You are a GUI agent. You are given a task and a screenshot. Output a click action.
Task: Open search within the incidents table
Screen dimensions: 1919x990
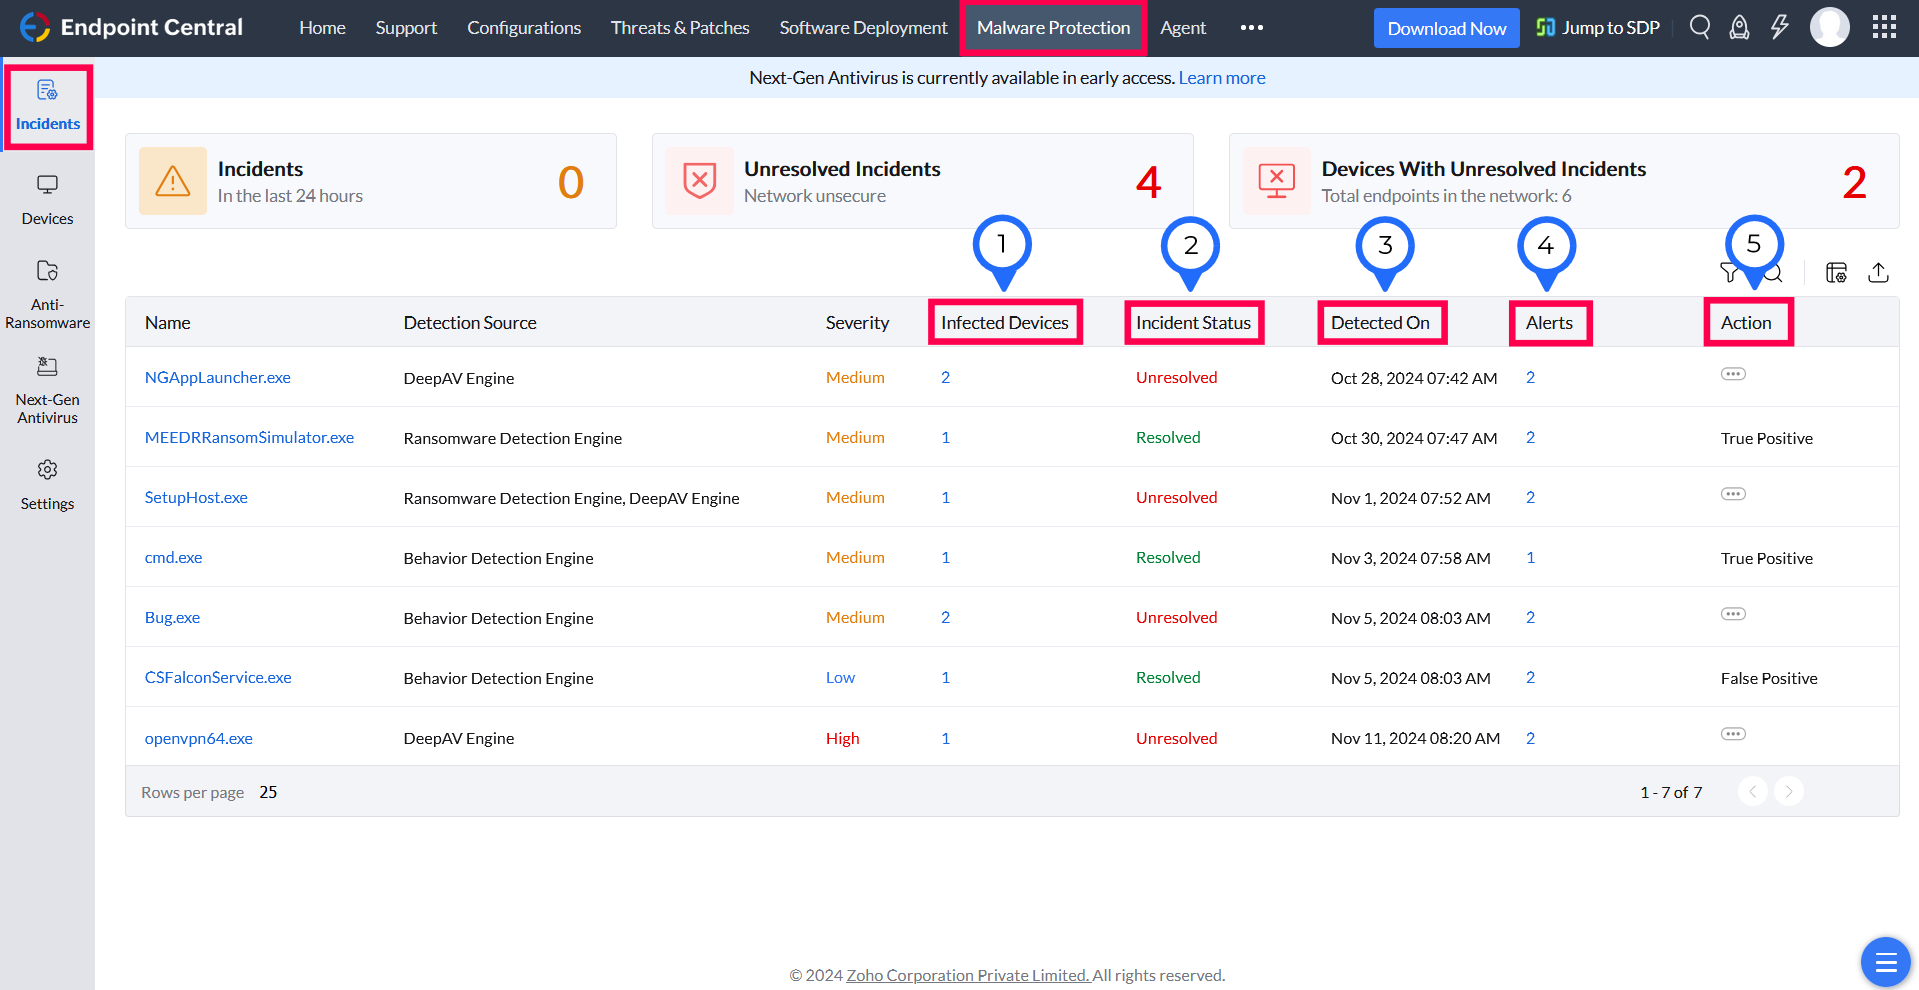tap(1772, 272)
